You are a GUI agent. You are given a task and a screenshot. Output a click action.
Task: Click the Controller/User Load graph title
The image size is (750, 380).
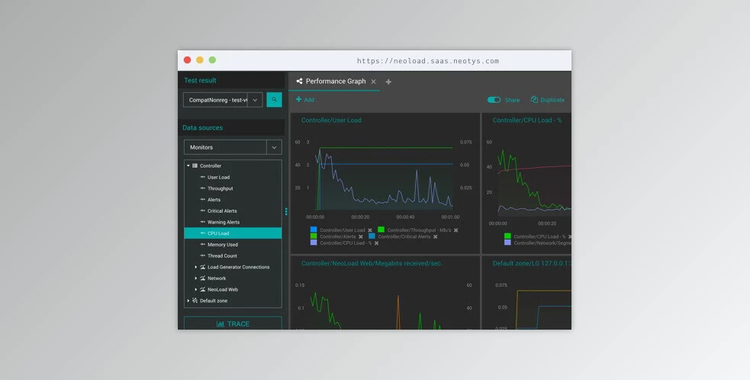(x=331, y=120)
